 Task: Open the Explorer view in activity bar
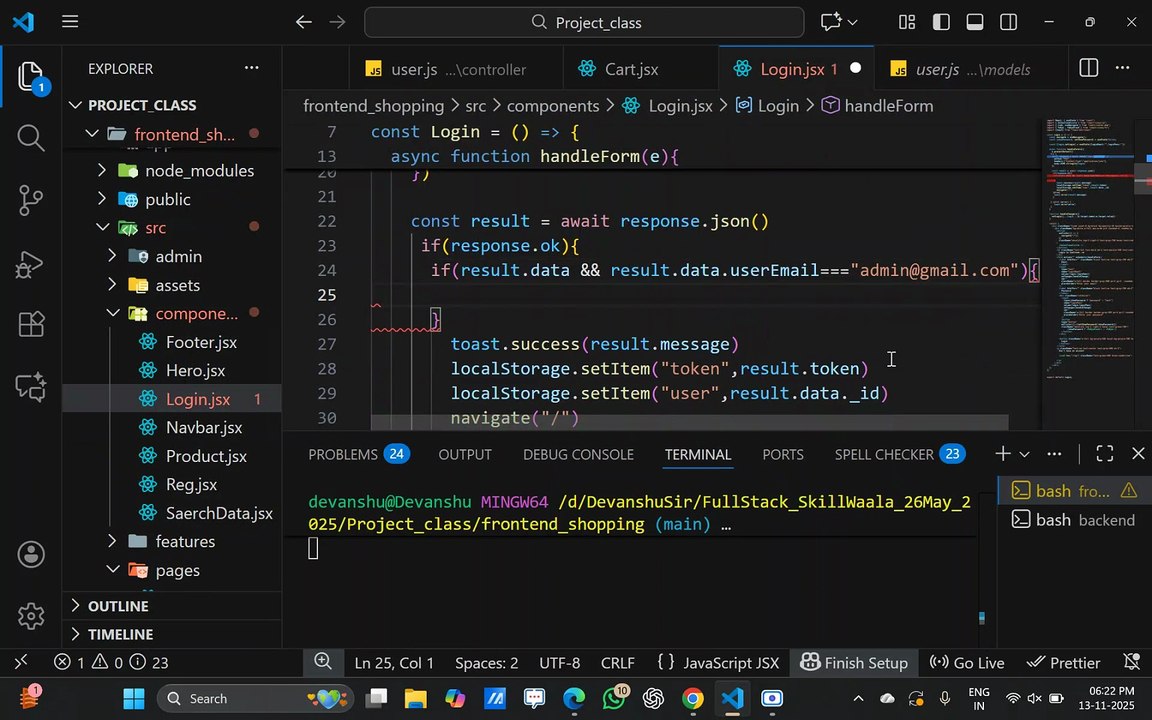[30, 76]
